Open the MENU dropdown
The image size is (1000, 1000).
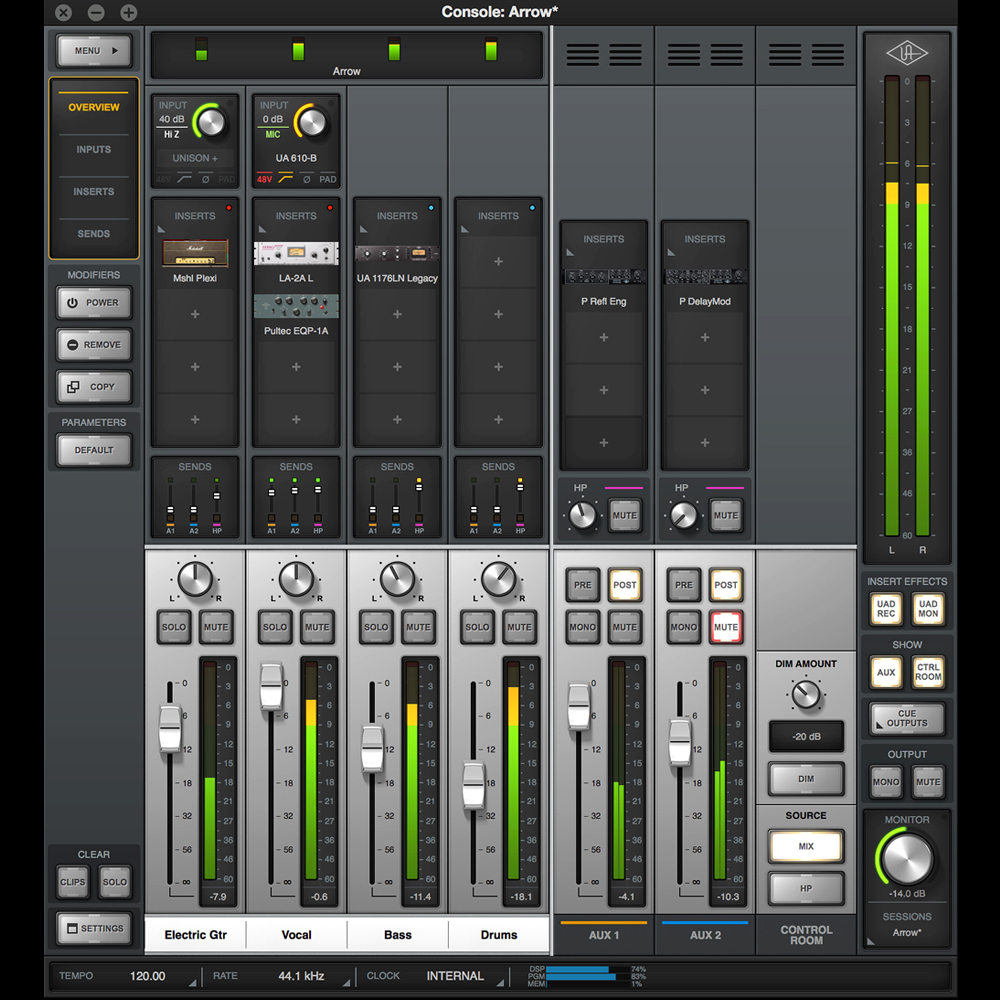point(94,50)
